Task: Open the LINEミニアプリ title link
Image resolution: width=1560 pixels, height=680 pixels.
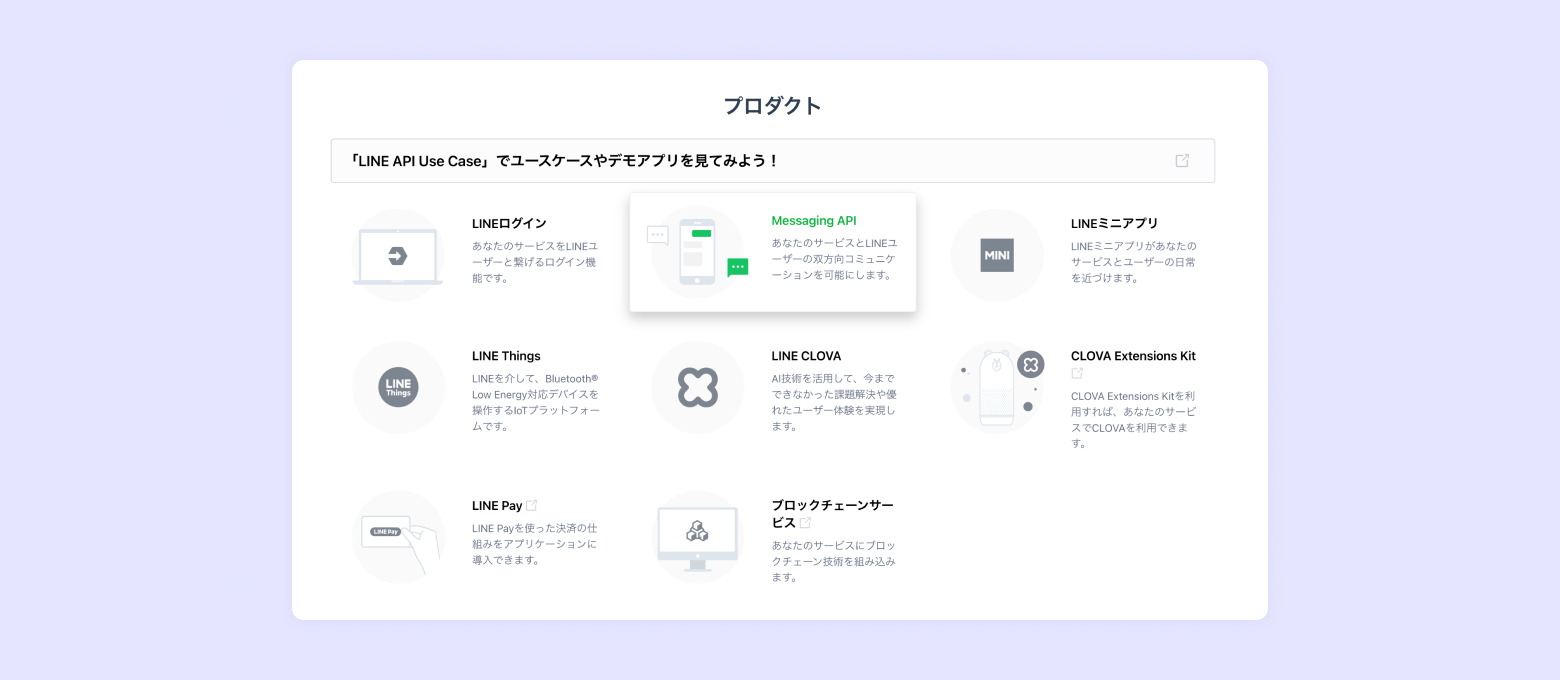Action: pos(1114,224)
